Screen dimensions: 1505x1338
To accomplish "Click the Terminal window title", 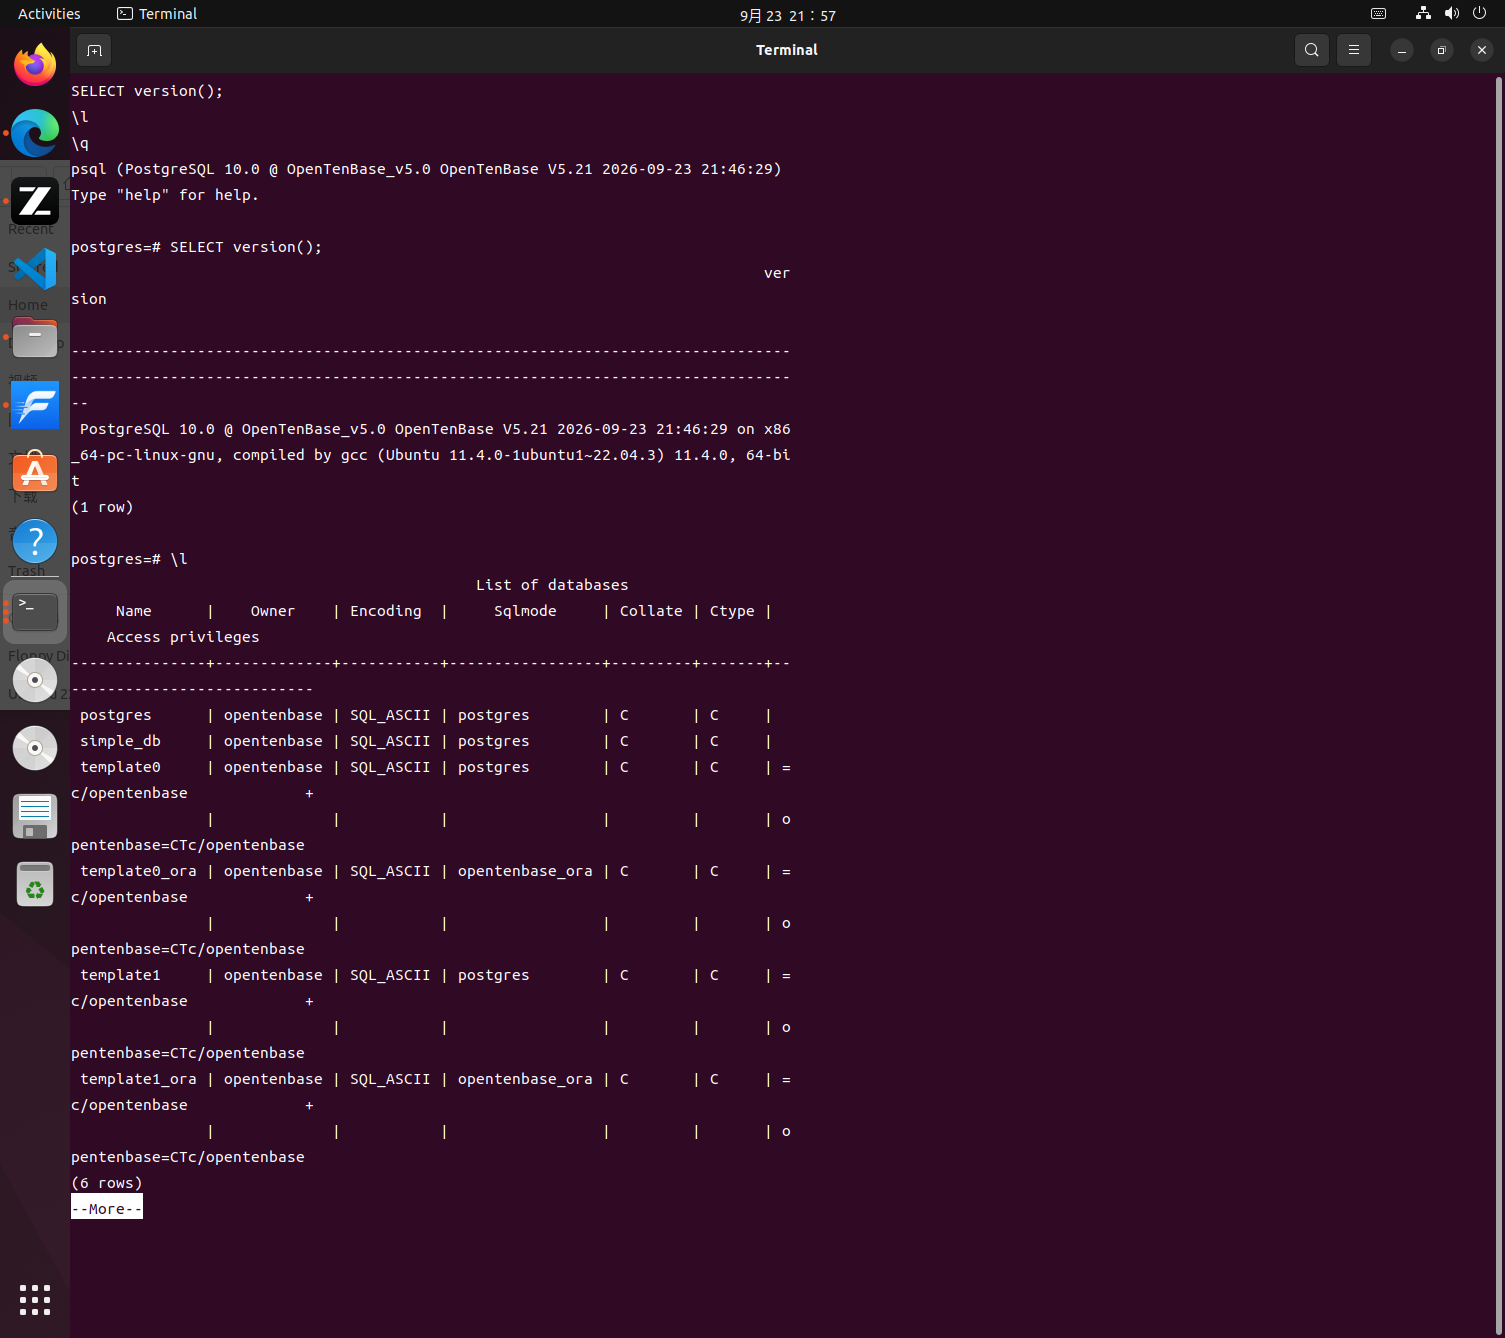I will pos(787,50).
